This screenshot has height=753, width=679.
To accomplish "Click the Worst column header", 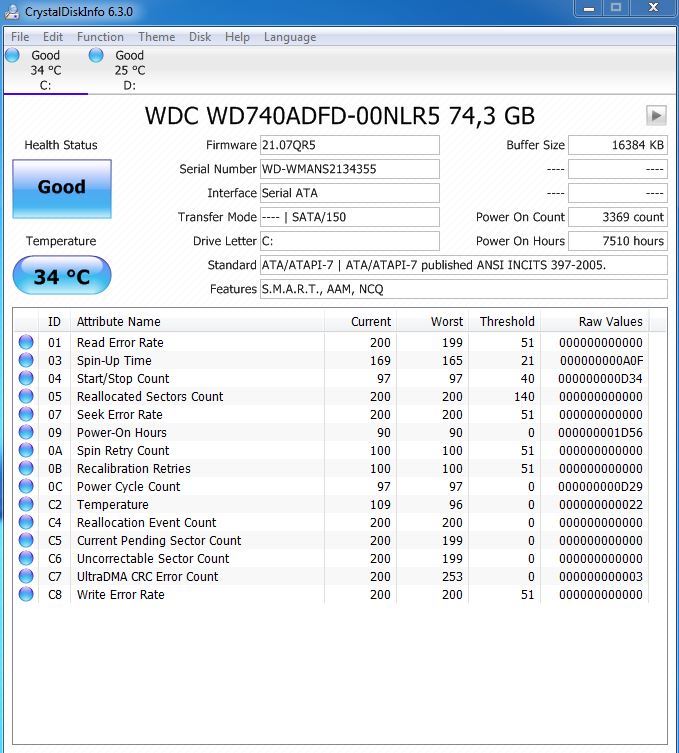I will 432,321.
